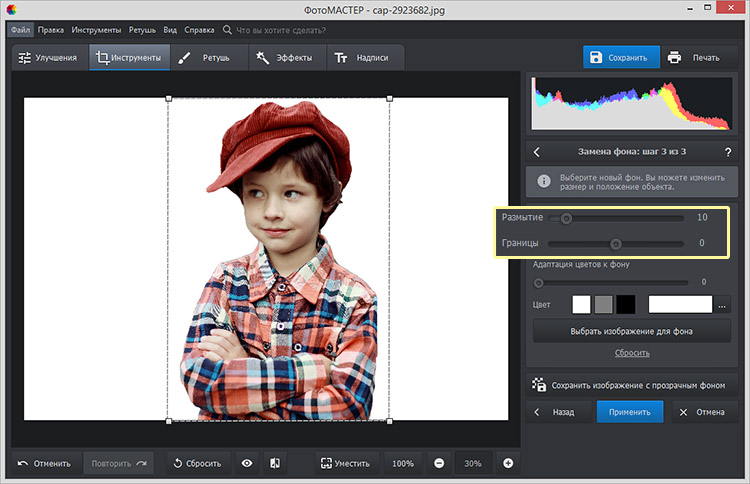Go back using the panel's left arrow

click(537, 152)
